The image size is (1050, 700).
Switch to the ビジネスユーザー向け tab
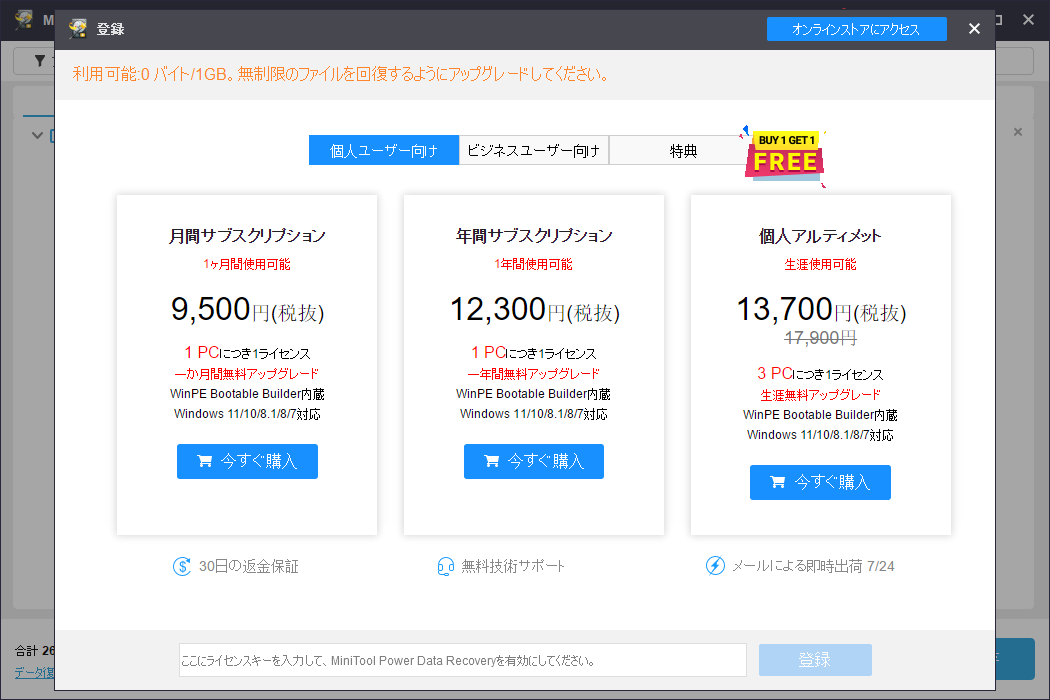coord(534,151)
